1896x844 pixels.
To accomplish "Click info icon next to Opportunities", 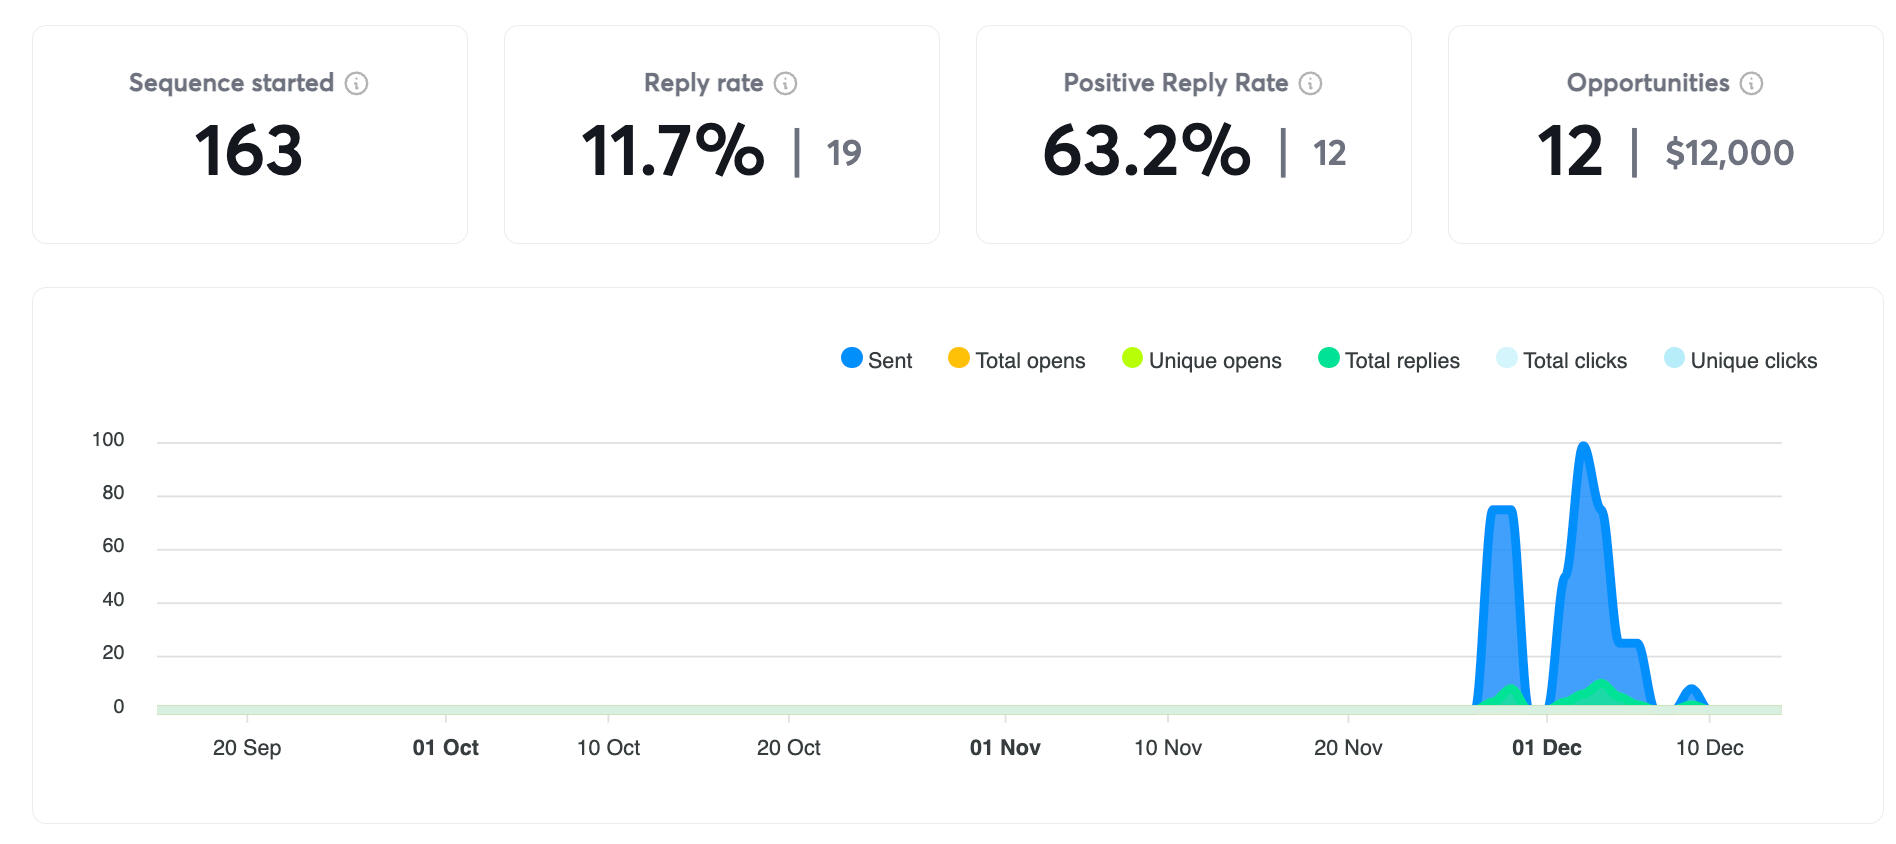I will pyautogui.click(x=1751, y=83).
